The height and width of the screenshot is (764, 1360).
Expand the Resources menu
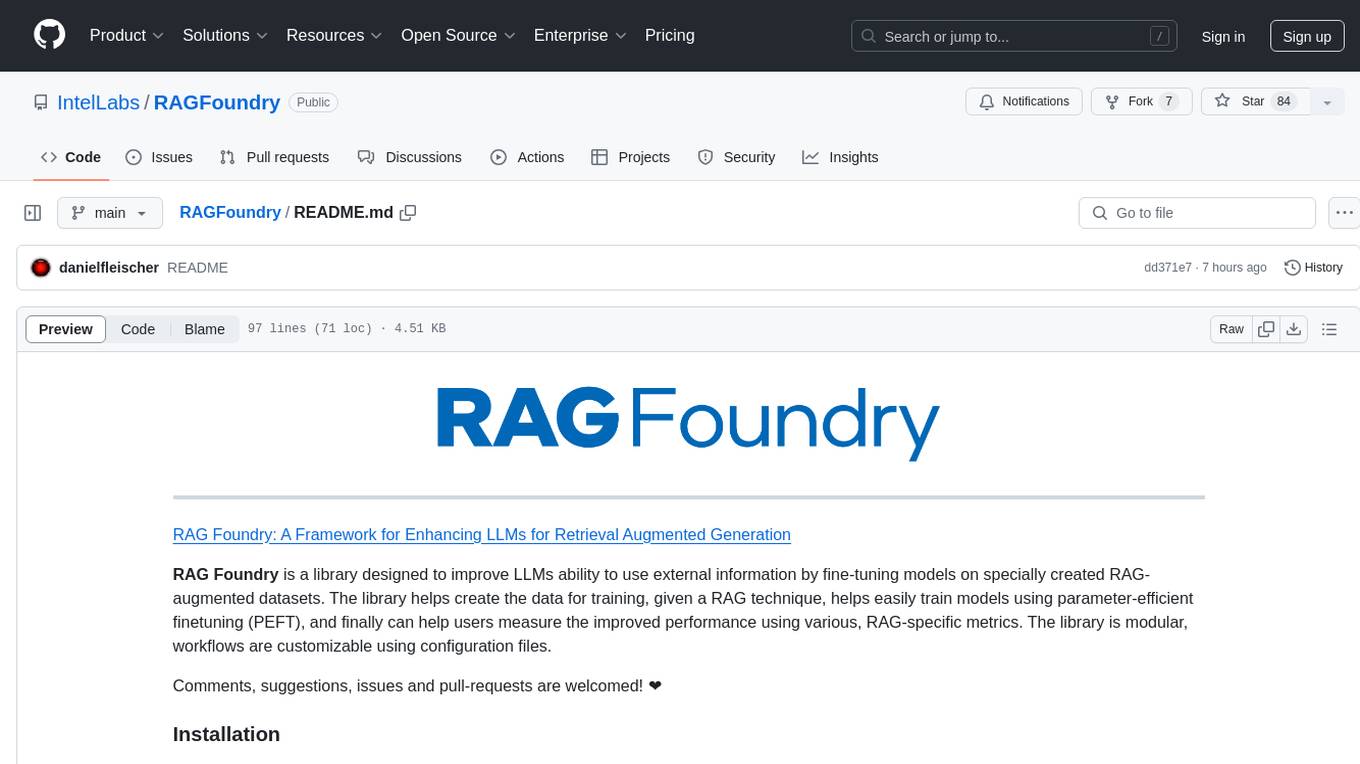point(334,35)
